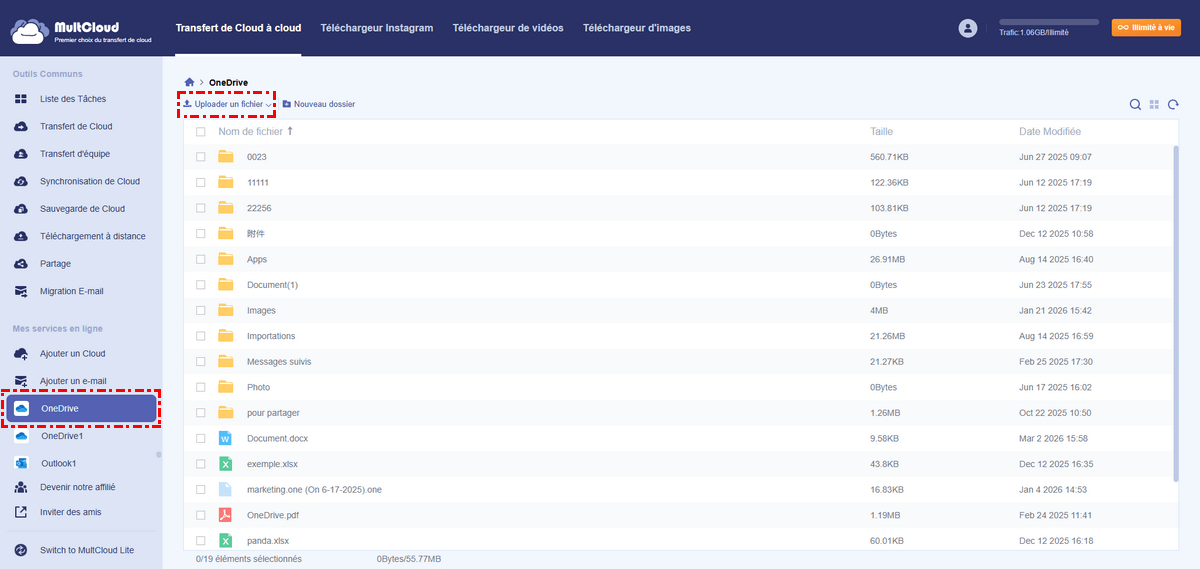Check the box for Photo folder
Screen dimensions: 1200x569
201,387
